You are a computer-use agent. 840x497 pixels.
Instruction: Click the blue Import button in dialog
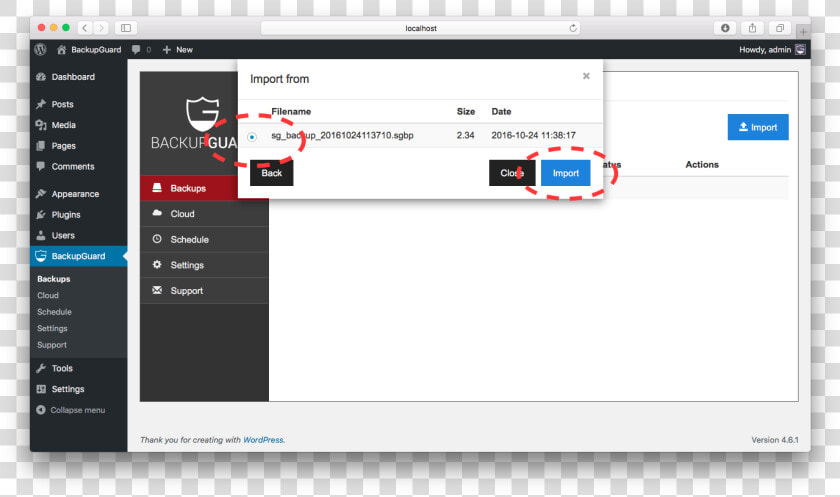565,173
